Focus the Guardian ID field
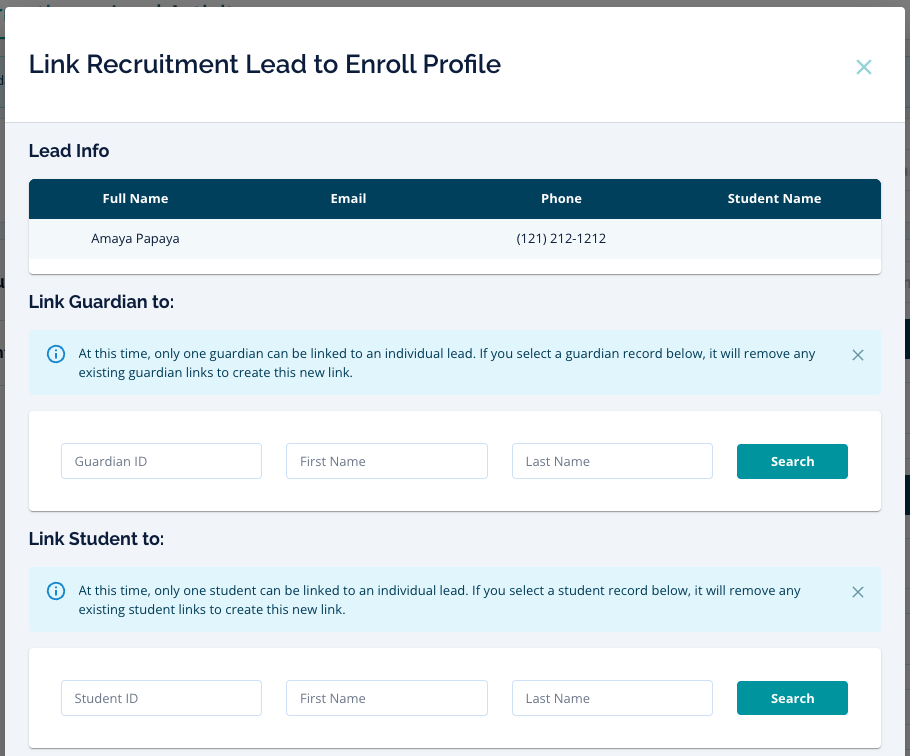Screen dimensions: 910x756 tap(161, 462)
